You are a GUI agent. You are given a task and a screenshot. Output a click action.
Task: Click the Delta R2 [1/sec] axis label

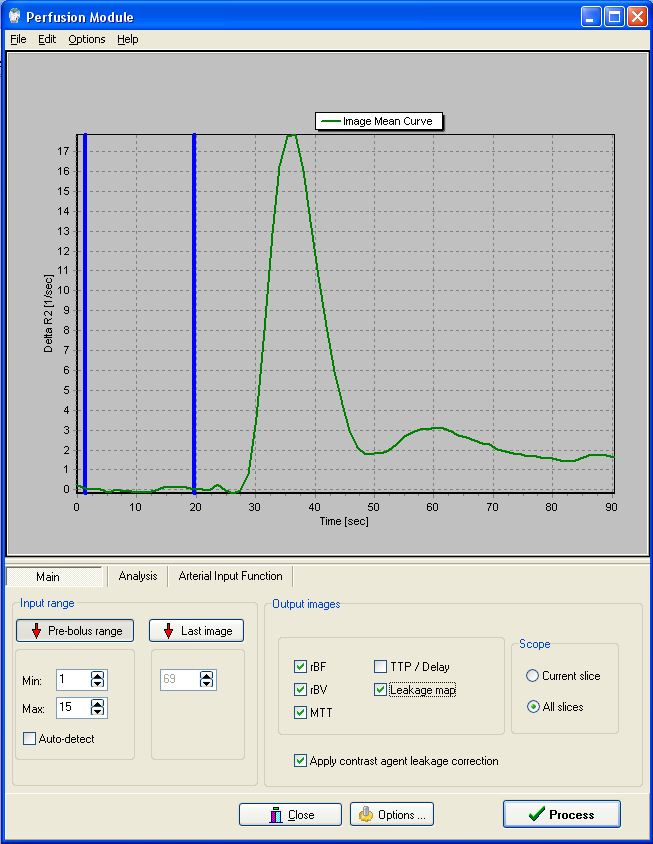[48, 314]
